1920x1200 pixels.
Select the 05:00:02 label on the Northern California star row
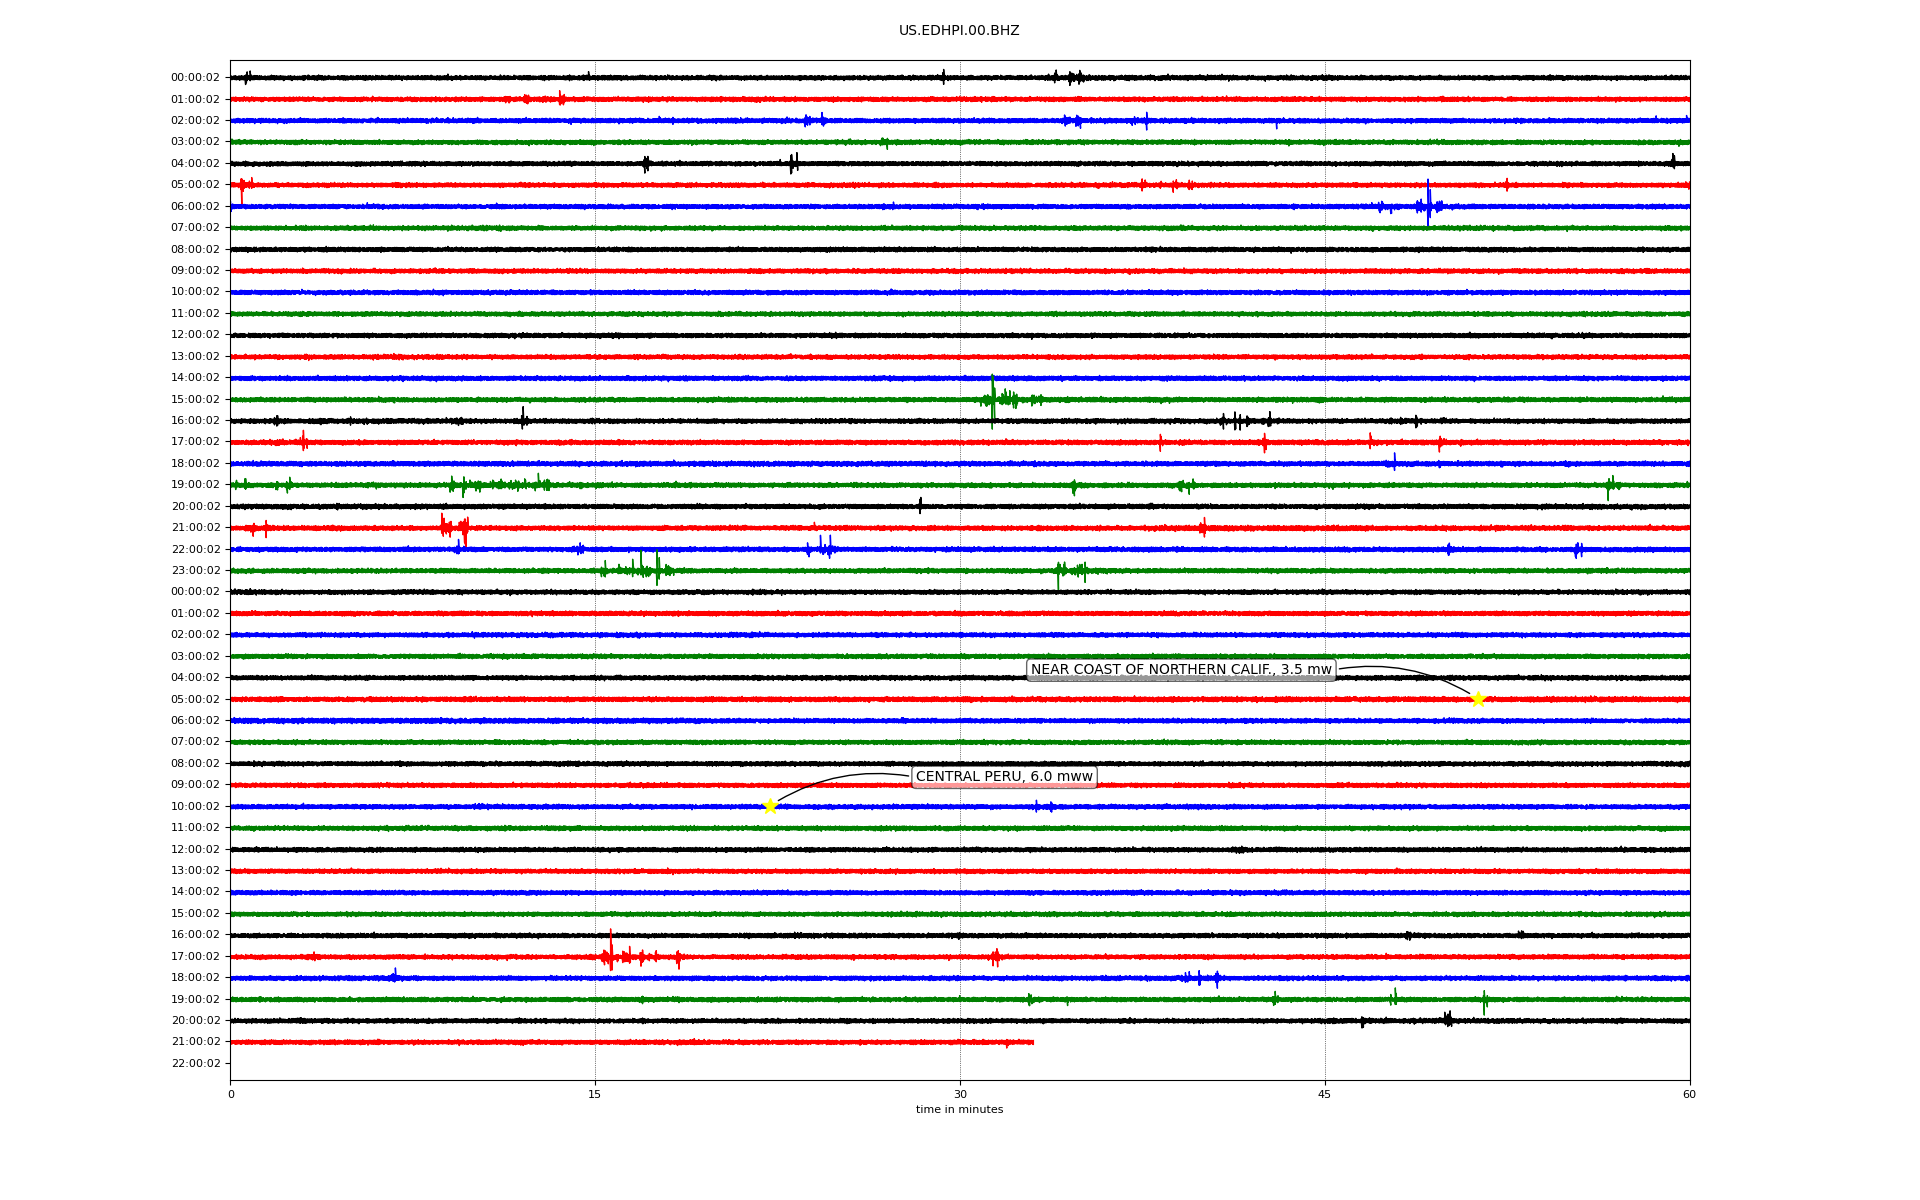point(196,699)
